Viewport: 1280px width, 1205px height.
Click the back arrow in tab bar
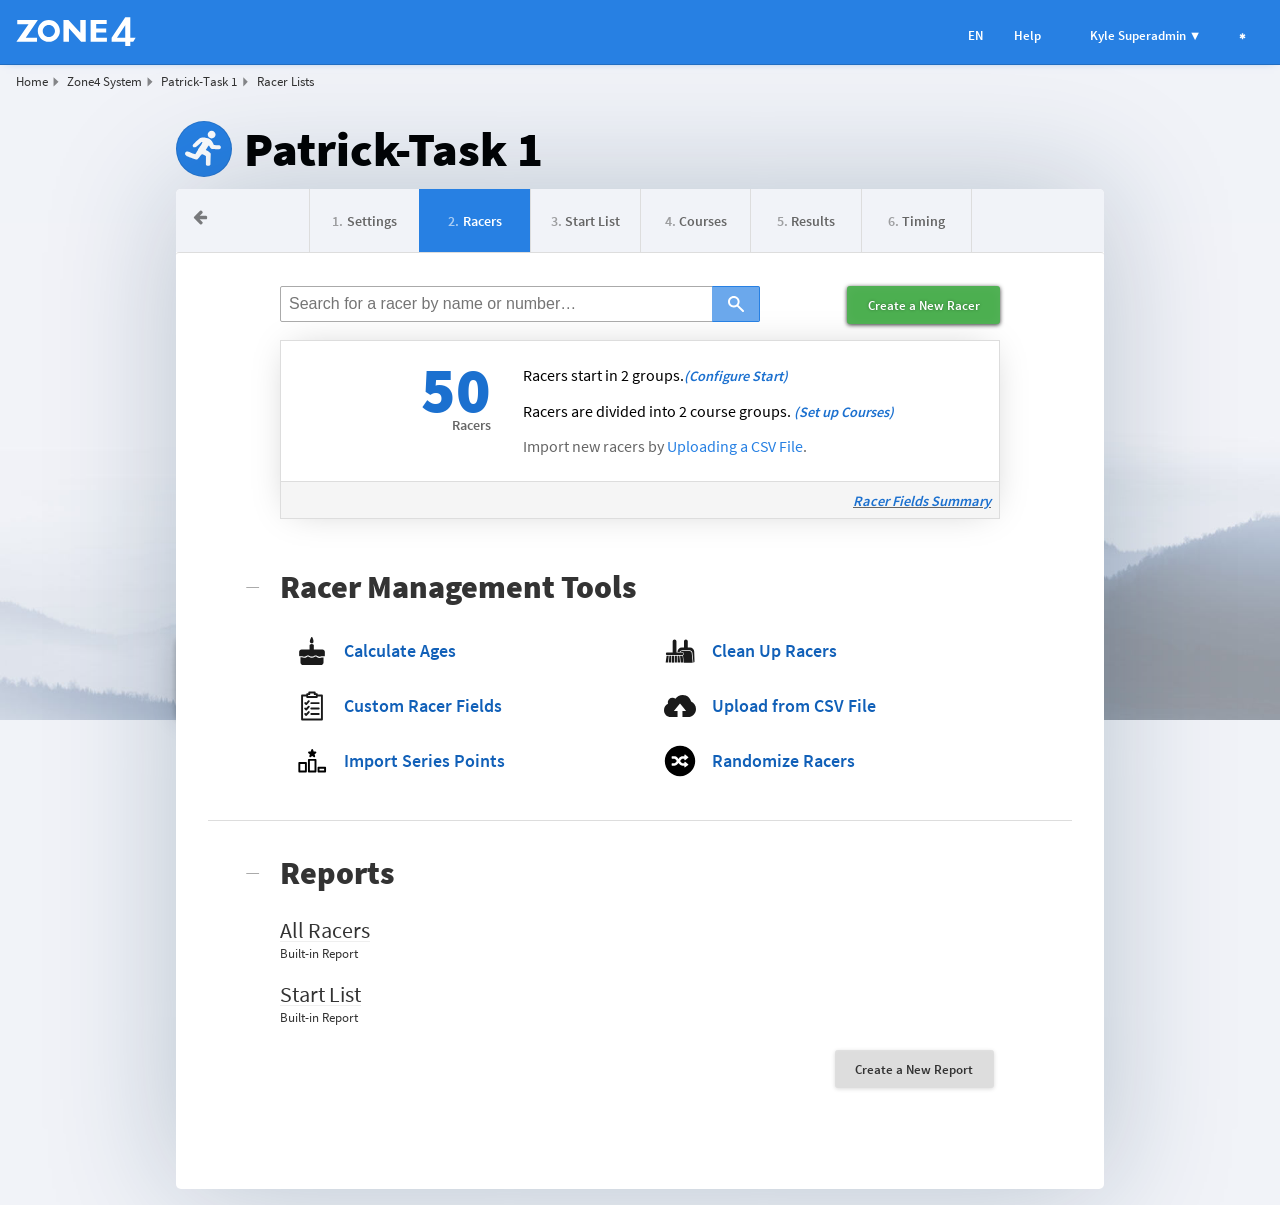click(x=201, y=218)
